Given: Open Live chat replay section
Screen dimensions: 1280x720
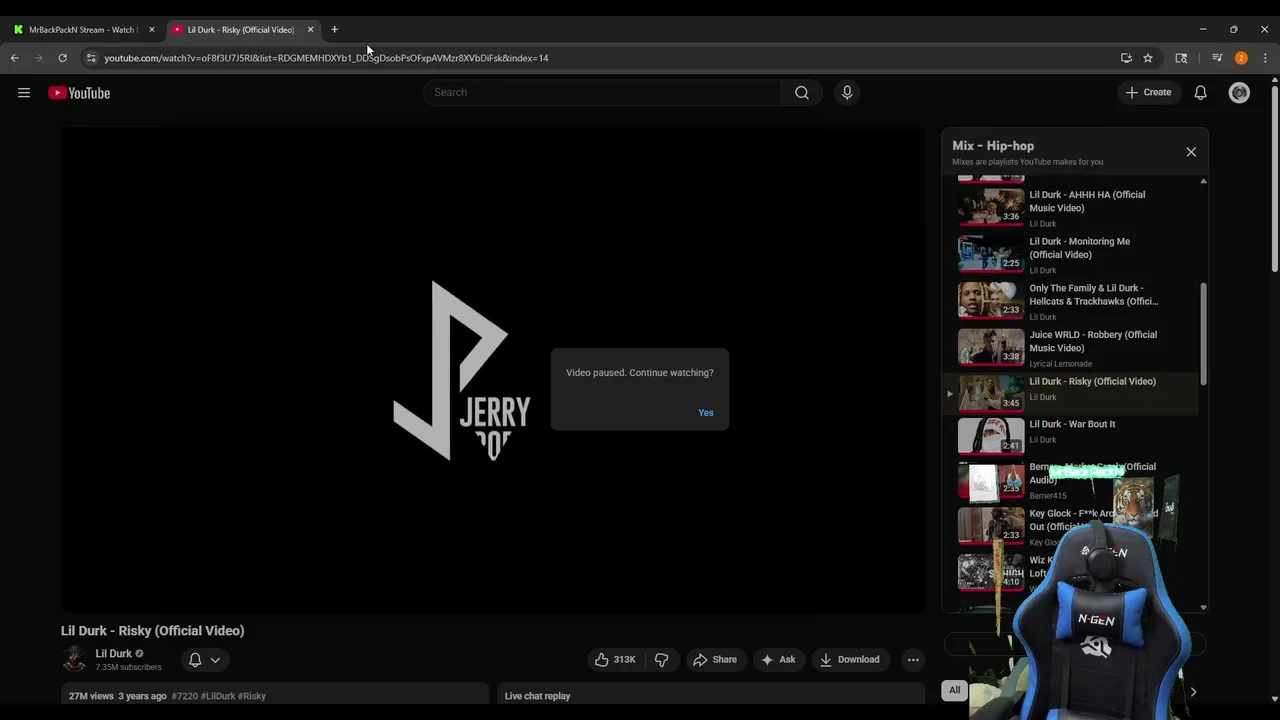Looking at the screenshot, I should tap(710, 696).
